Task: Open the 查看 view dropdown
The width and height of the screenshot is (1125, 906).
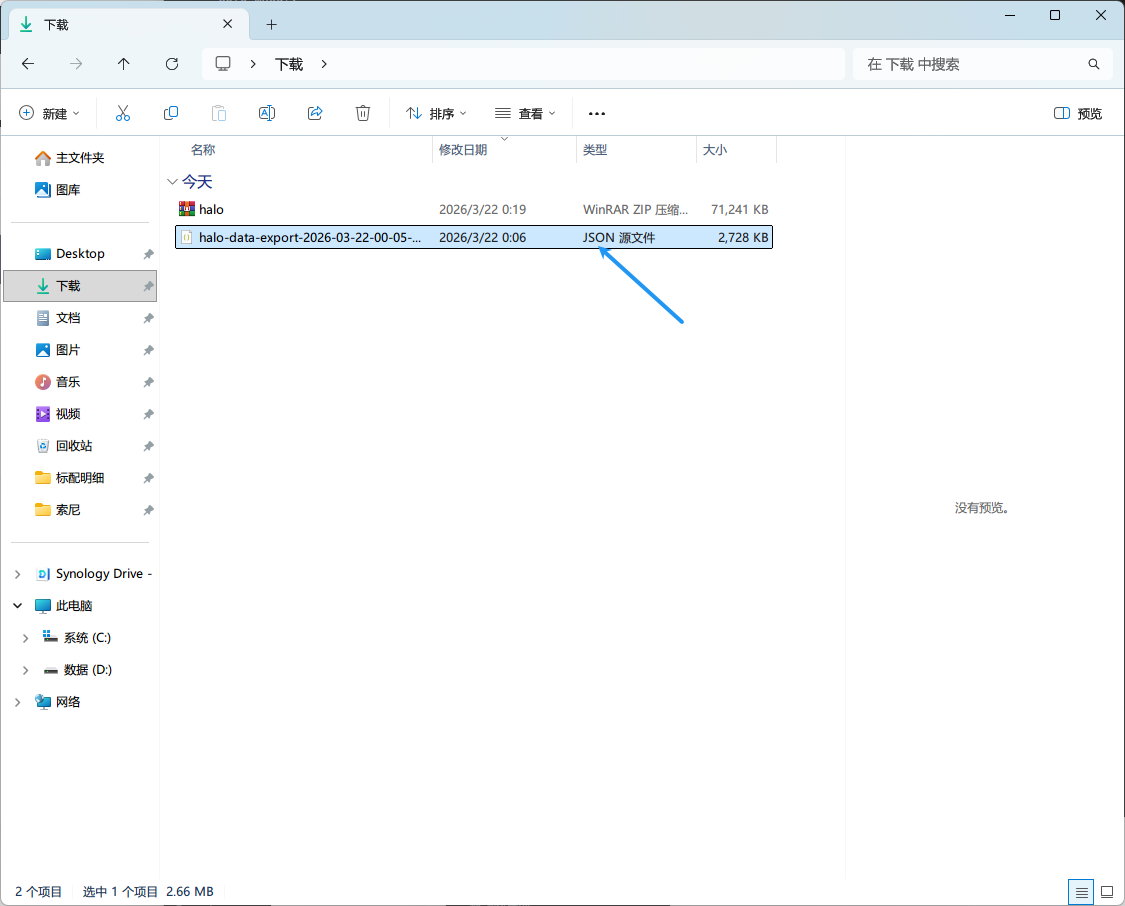Action: tap(525, 114)
